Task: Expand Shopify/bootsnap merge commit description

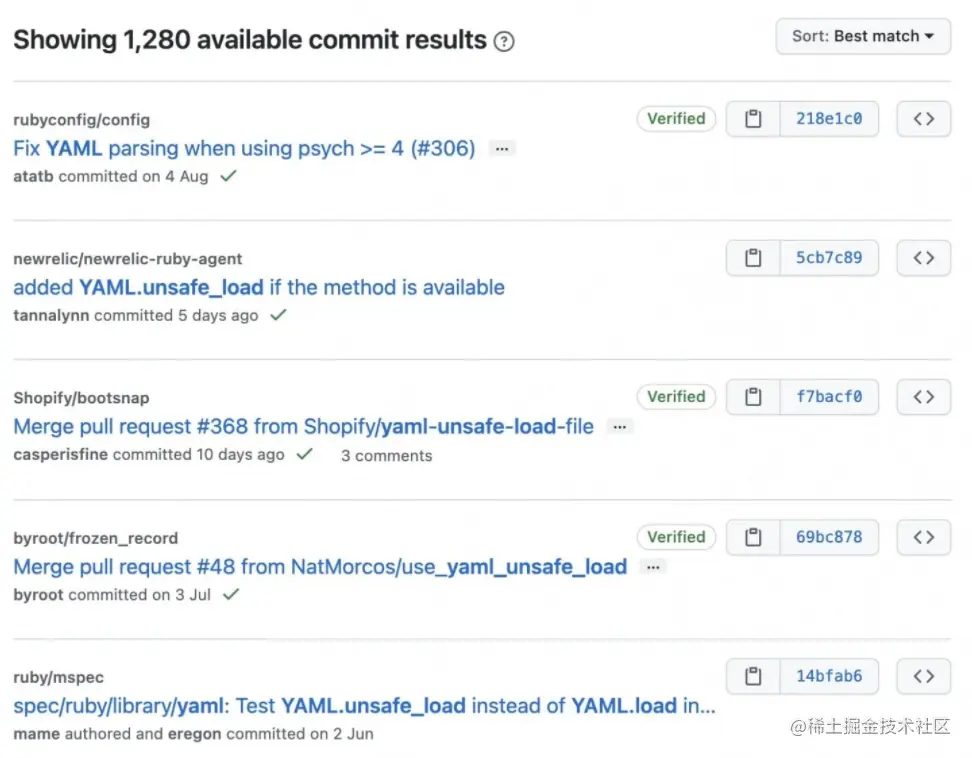Action: click(x=620, y=427)
